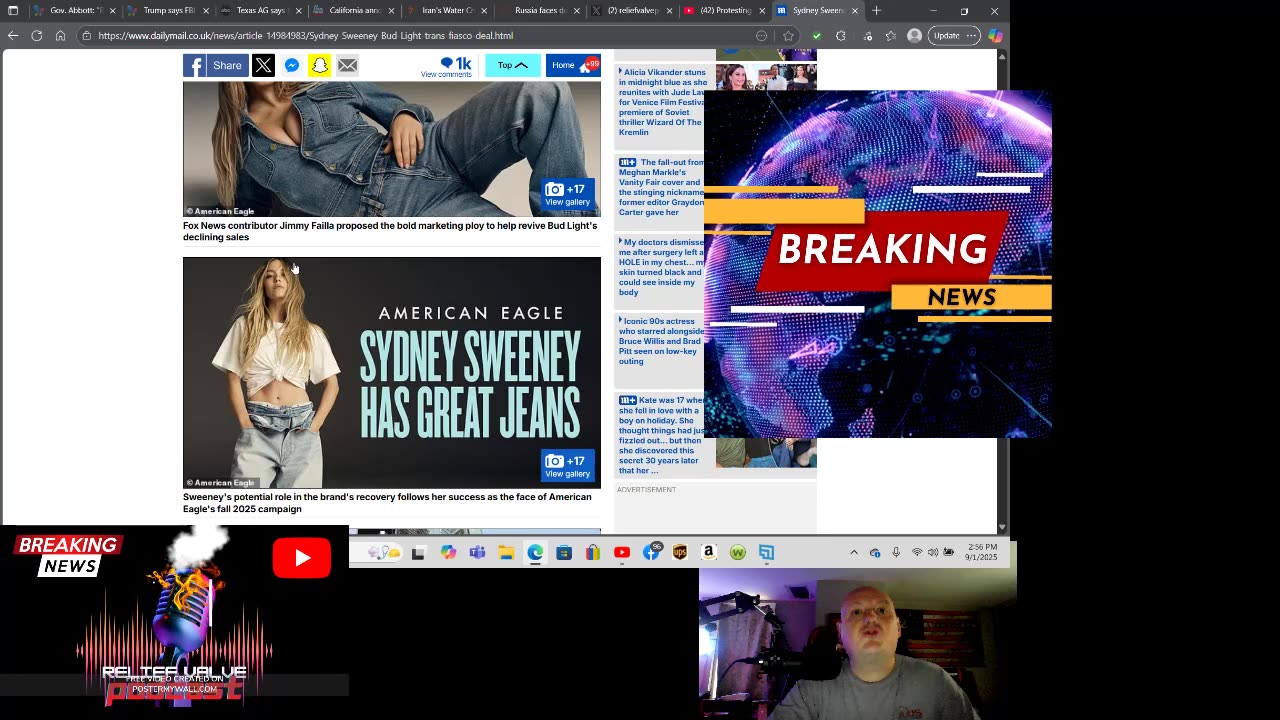The height and width of the screenshot is (720, 1280).
Task: Open tab actions menu at top-left
Action: (13, 11)
